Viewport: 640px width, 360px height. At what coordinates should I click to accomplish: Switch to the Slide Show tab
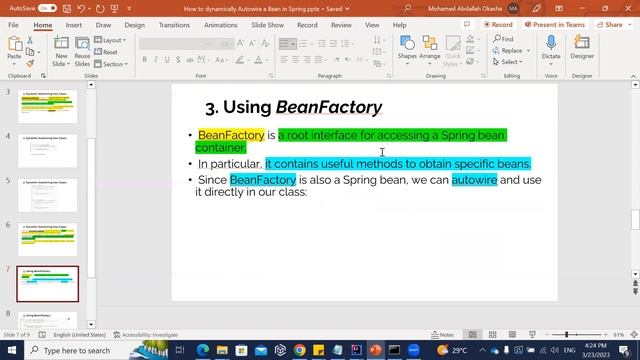(x=267, y=25)
